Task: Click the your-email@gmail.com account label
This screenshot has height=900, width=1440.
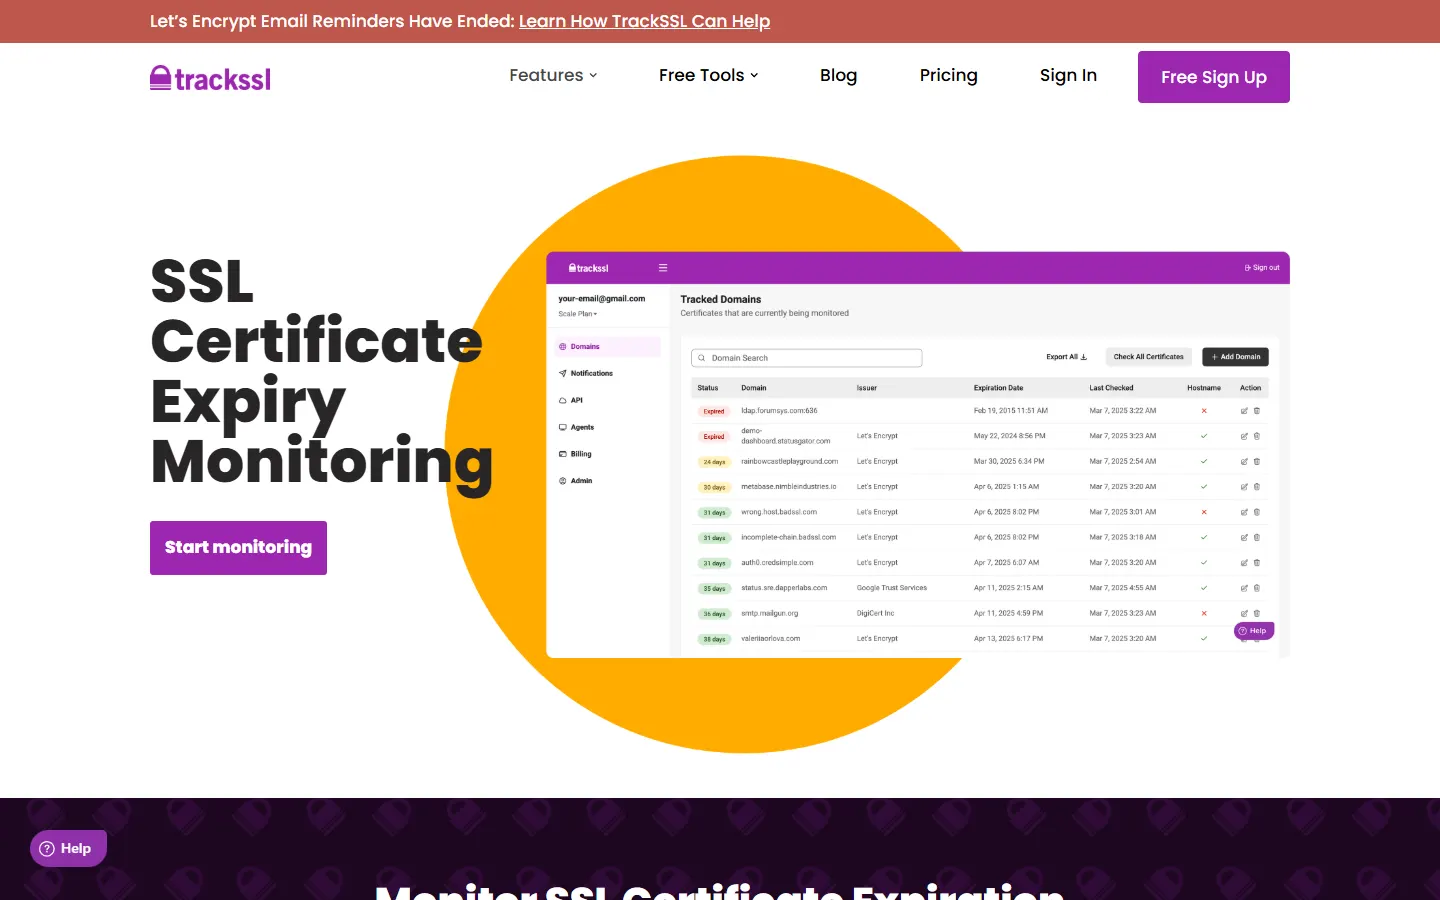Action: click(602, 299)
